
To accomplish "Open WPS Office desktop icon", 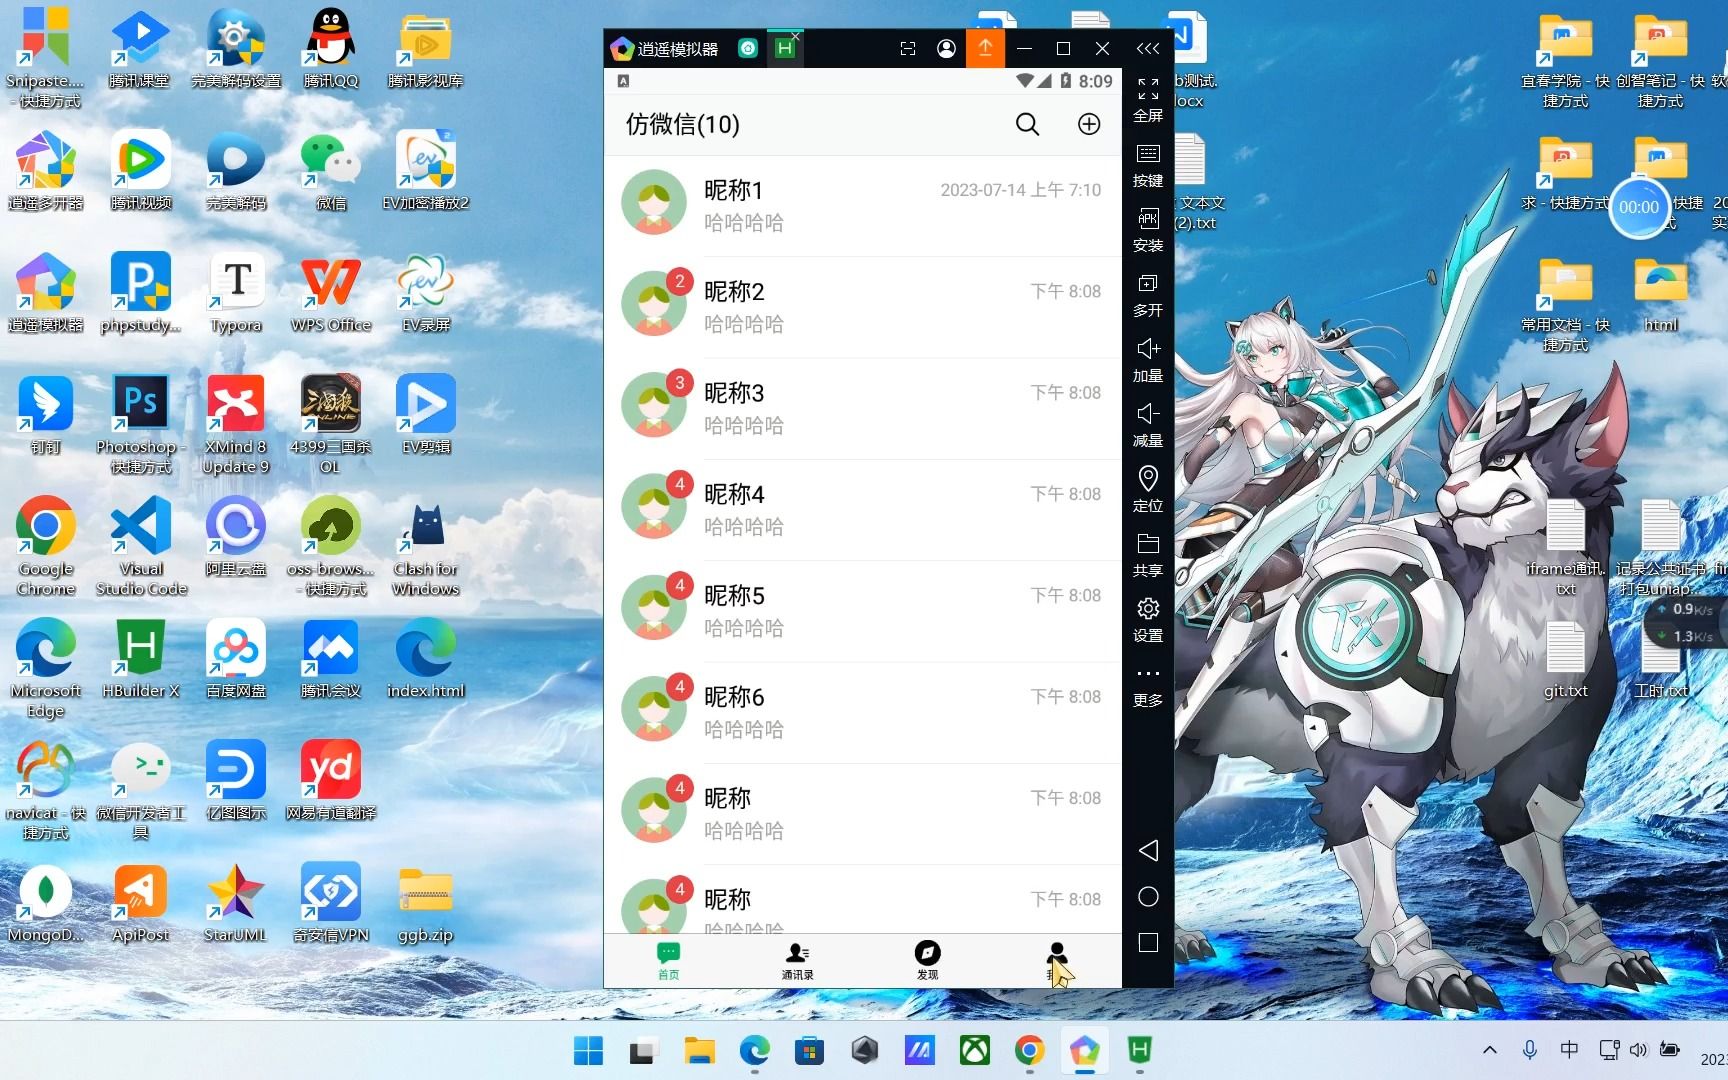I will tap(331, 293).
